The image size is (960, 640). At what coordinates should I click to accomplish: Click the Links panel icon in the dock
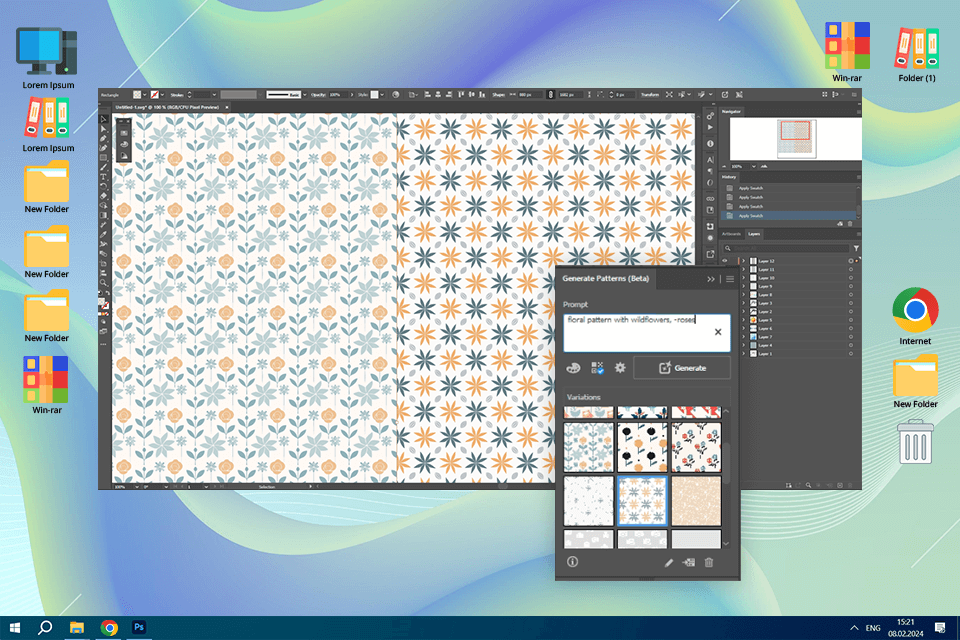(710, 198)
